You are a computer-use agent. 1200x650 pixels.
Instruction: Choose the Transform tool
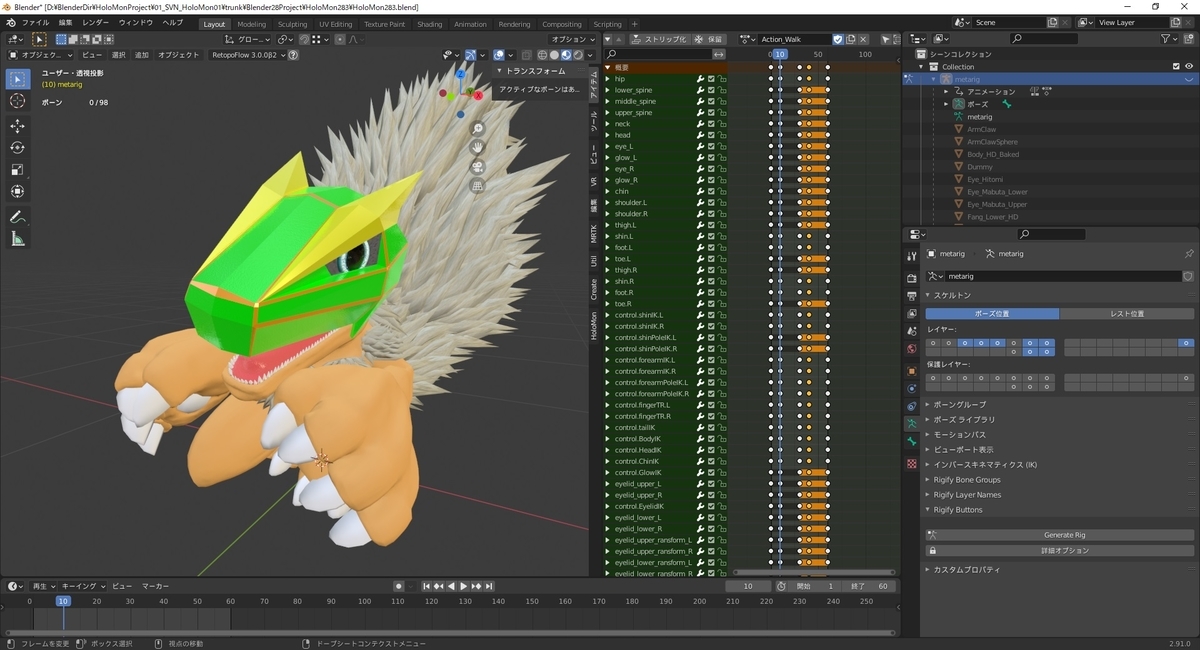[x=18, y=191]
